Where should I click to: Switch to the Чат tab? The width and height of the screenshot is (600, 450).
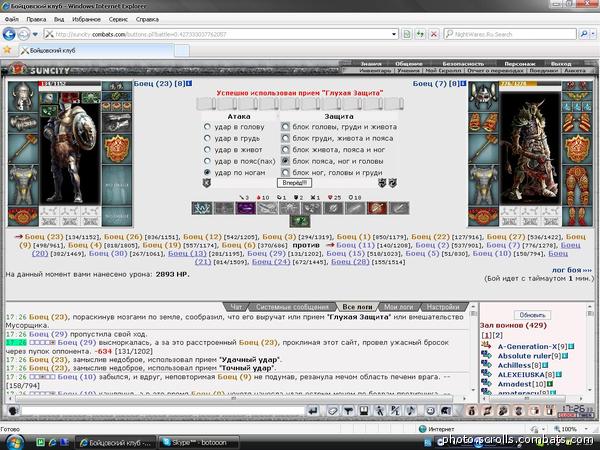coord(236,307)
